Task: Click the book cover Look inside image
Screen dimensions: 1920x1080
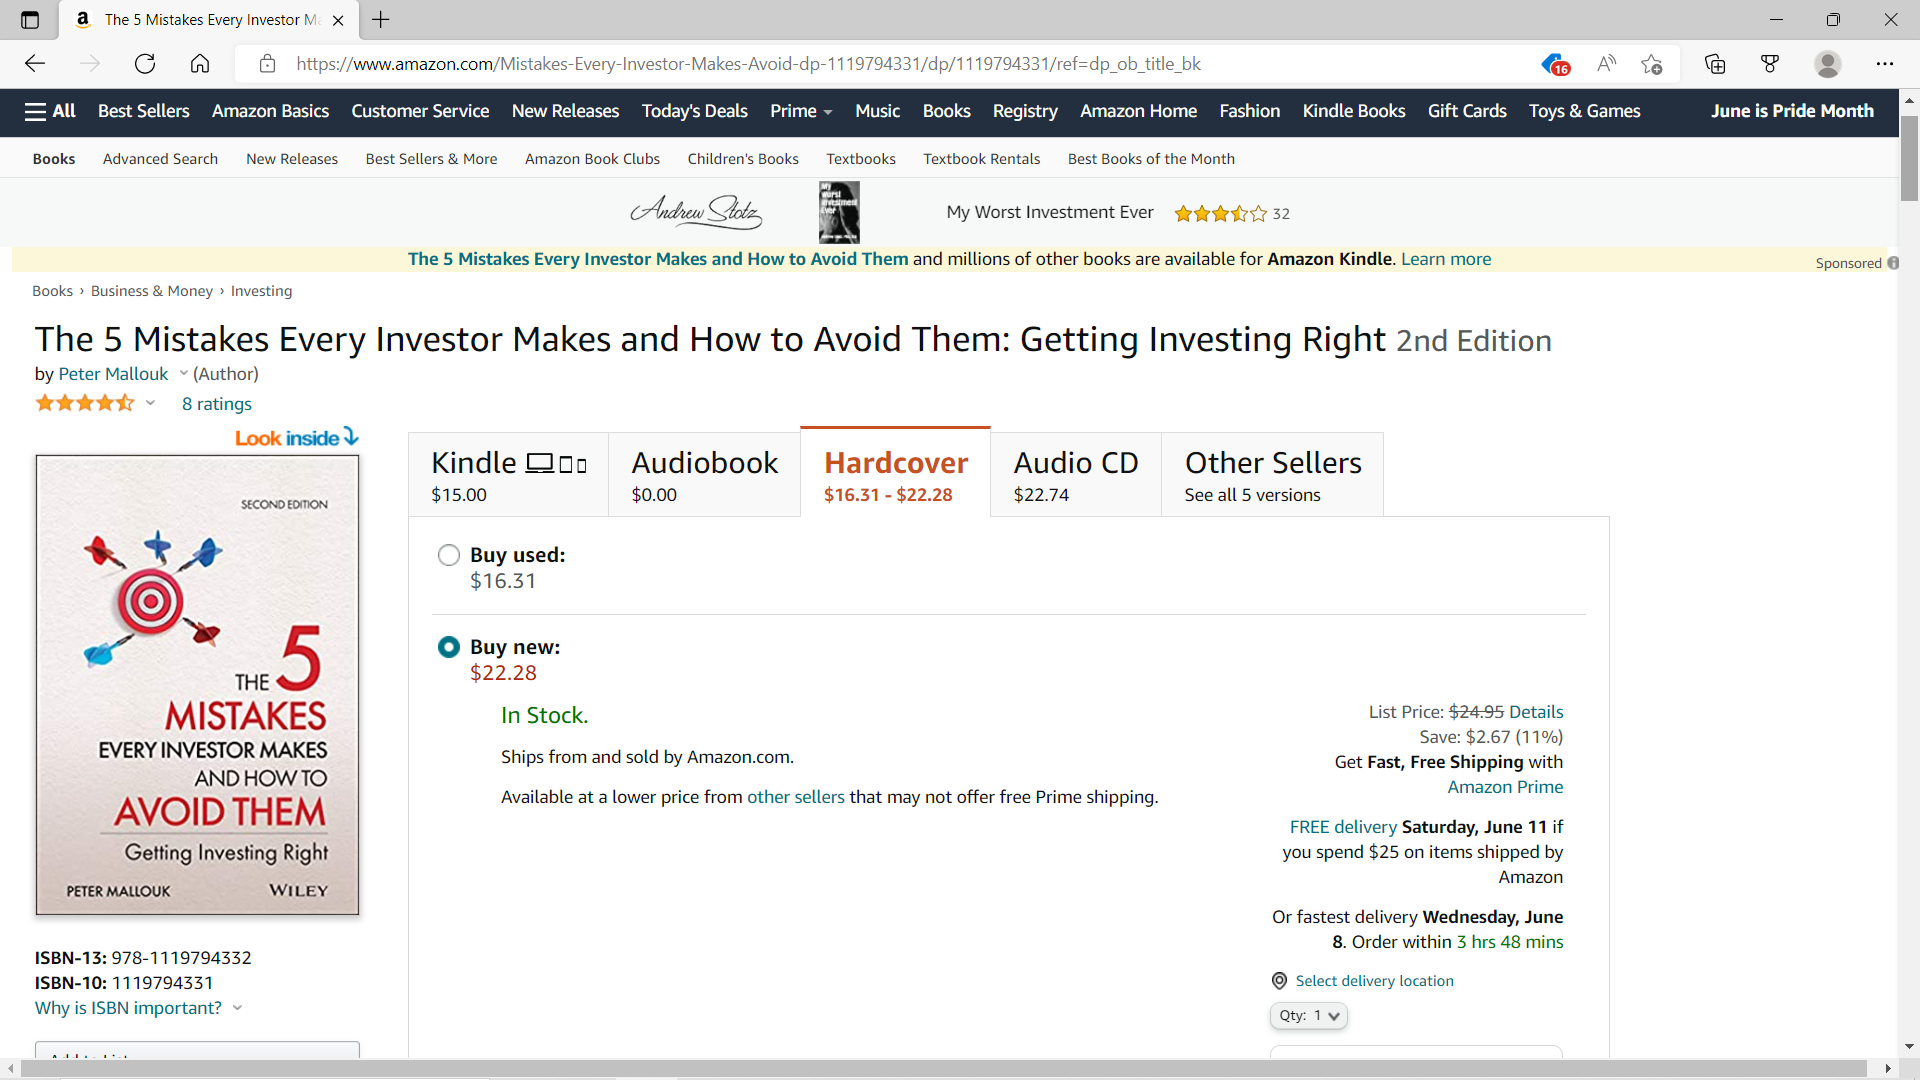Action: 197,685
